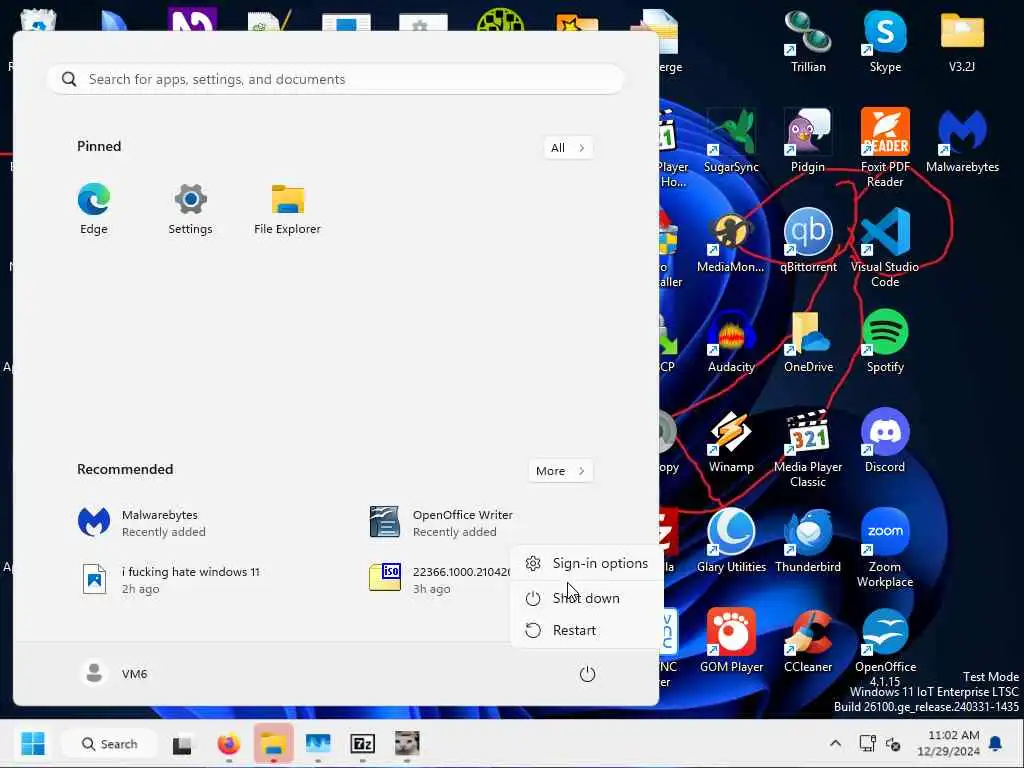Viewport: 1024px width, 768px height.
Task: Open 7-Zip from taskbar
Action: (362, 744)
